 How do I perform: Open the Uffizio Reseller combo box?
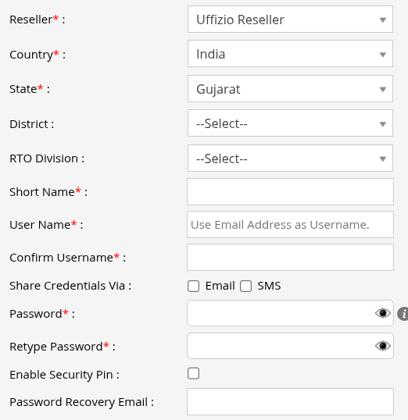tap(290, 19)
